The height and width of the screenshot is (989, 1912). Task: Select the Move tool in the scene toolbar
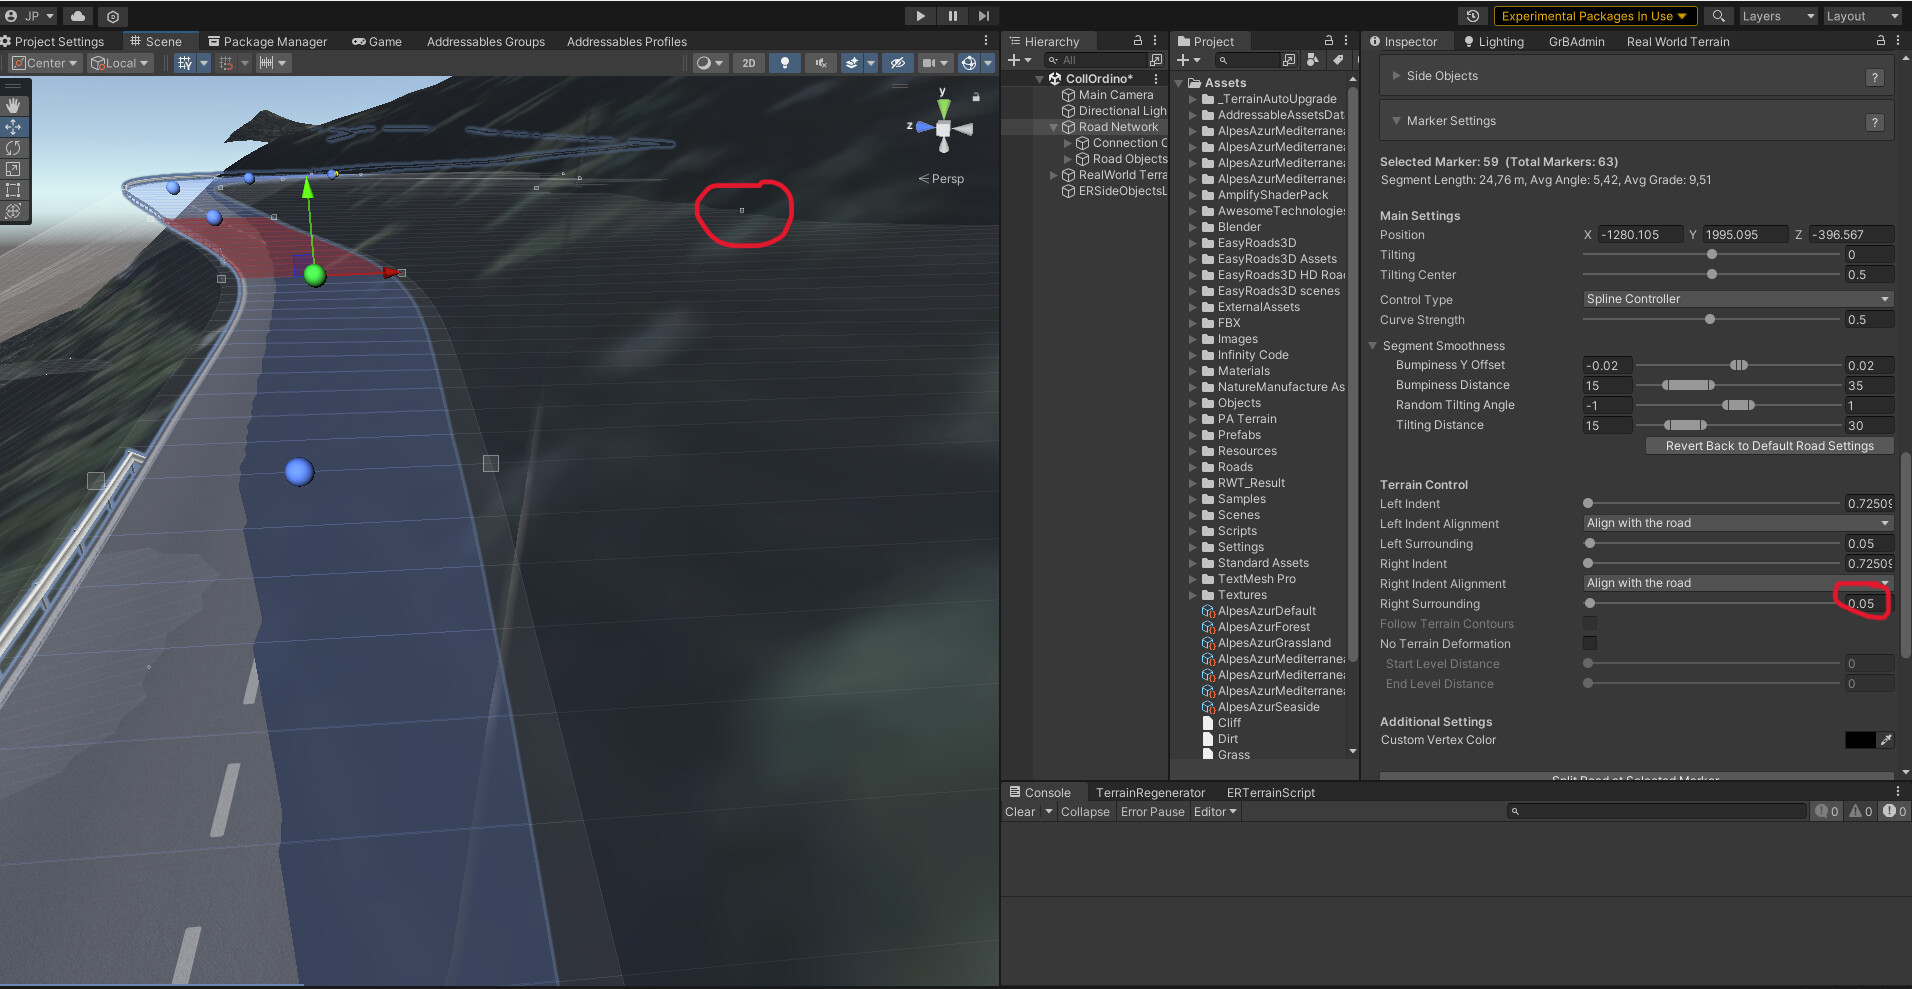[14, 127]
